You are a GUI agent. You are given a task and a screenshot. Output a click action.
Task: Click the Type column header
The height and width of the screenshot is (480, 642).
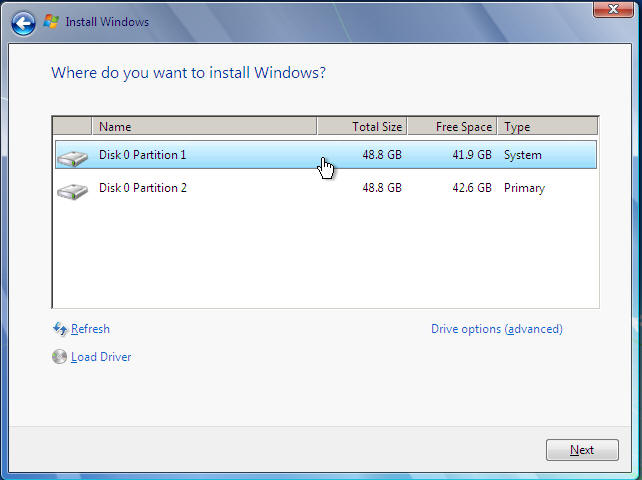click(547, 127)
